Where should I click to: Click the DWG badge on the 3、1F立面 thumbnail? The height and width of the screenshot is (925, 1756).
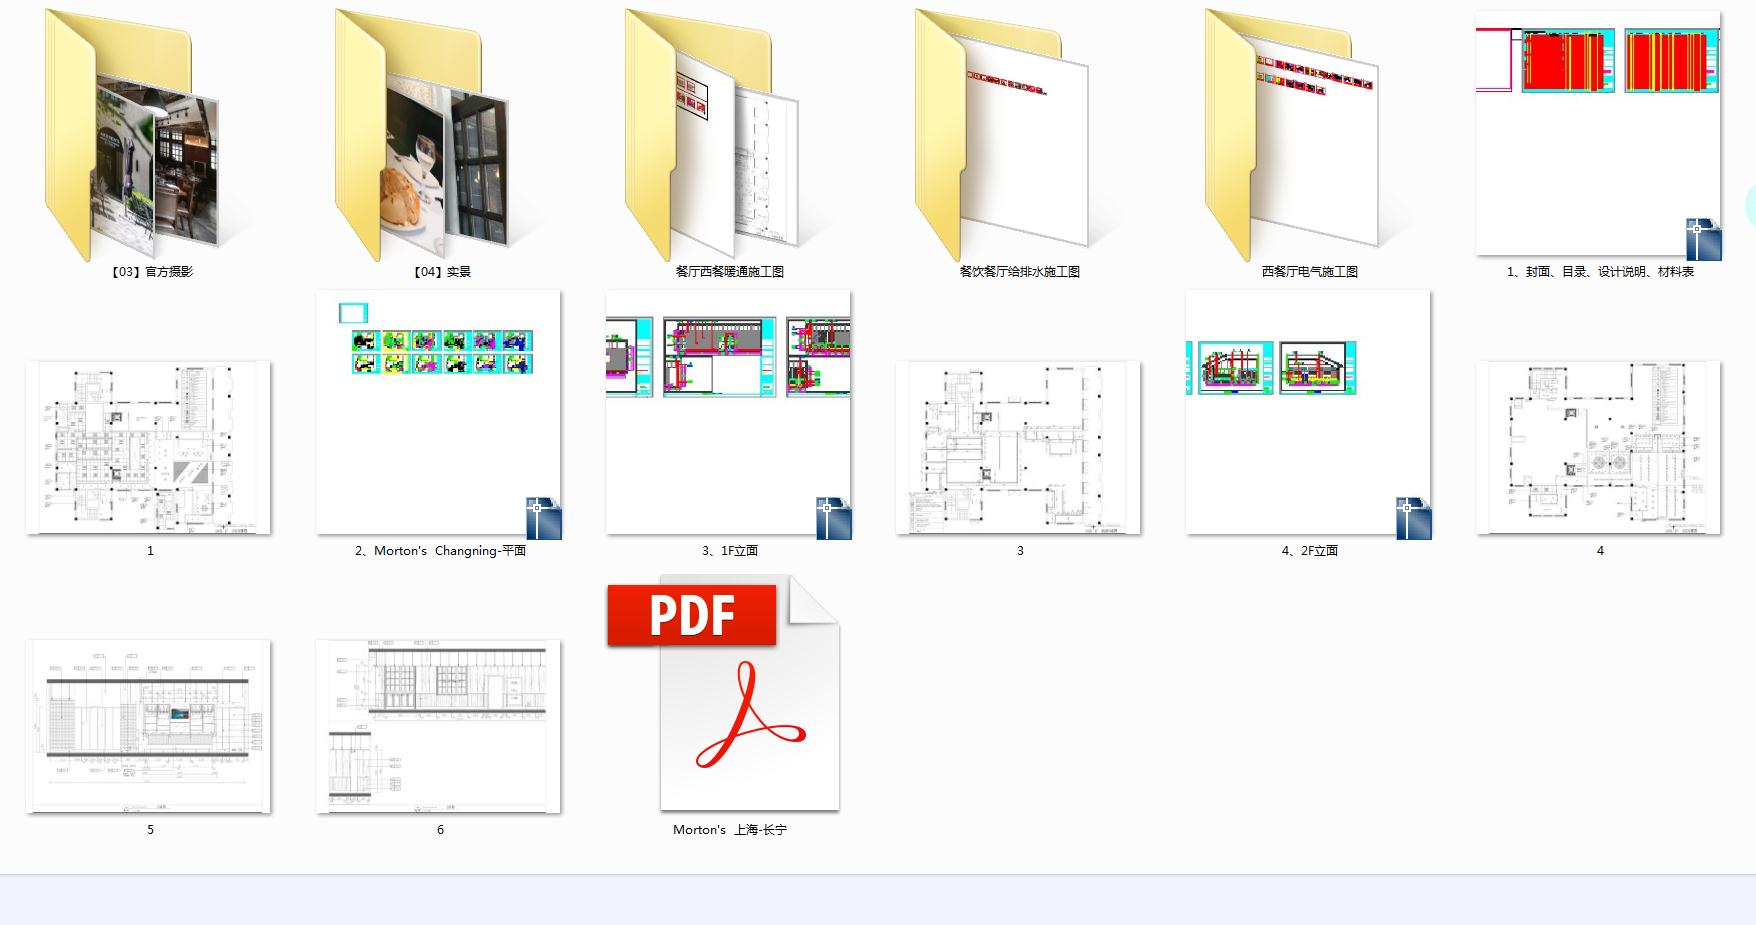point(834,518)
